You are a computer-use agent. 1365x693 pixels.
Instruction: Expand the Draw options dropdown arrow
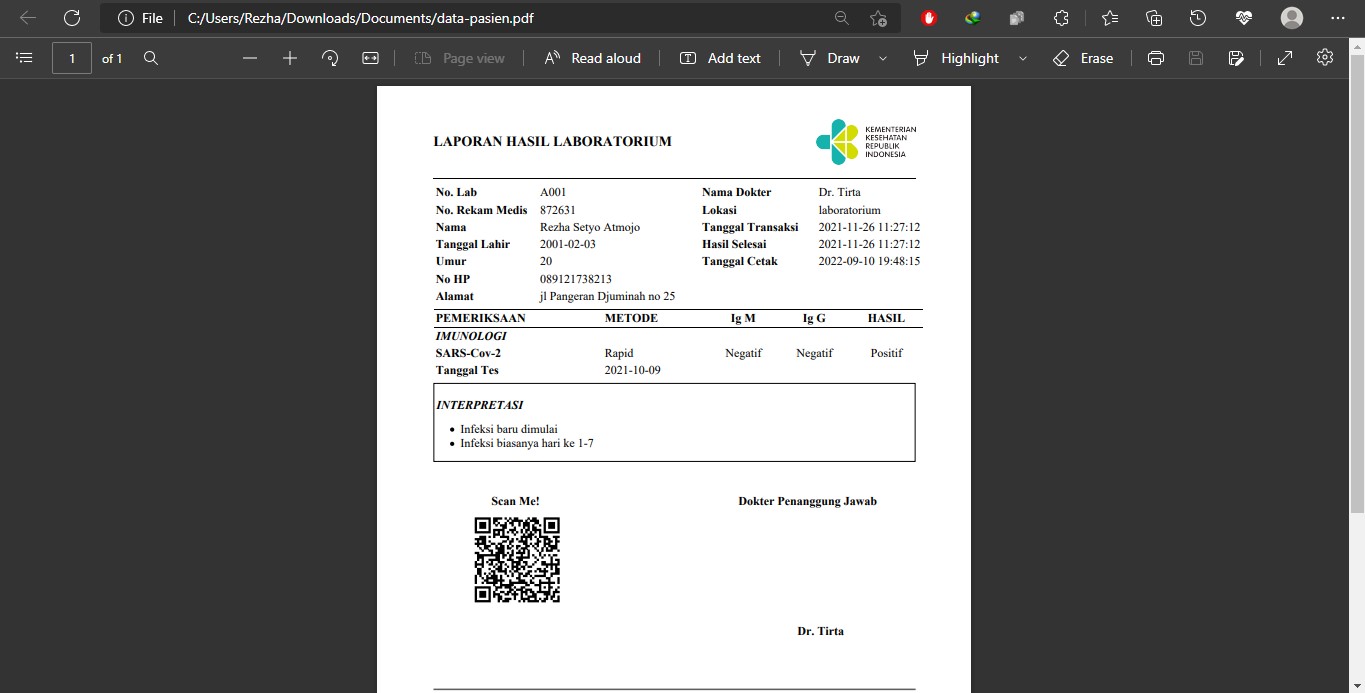pyautogui.click(x=882, y=58)
